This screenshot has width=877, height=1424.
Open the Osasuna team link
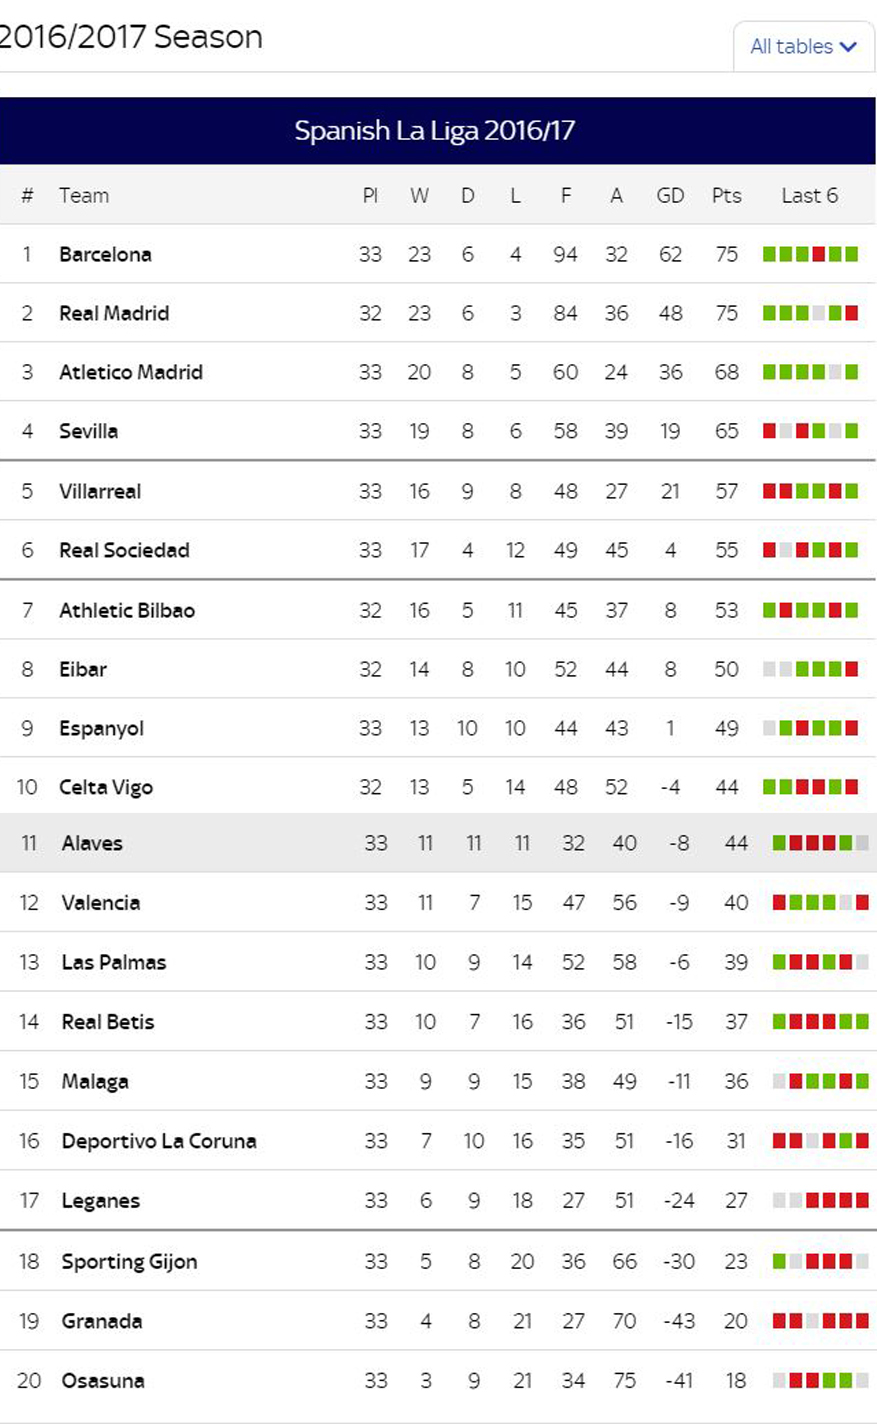click(x=103, y=1381)
